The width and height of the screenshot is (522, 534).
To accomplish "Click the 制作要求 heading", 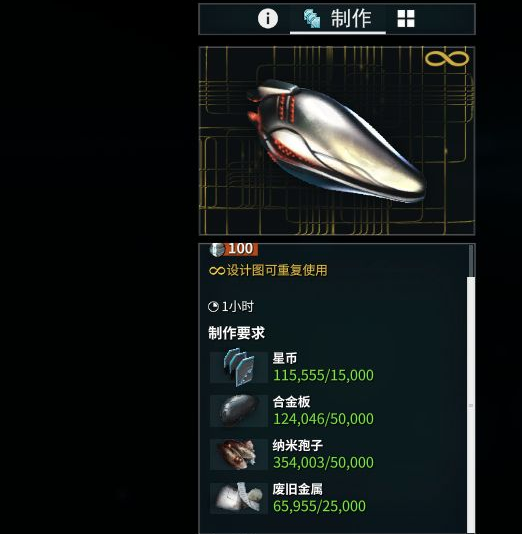I will (236, 333).
